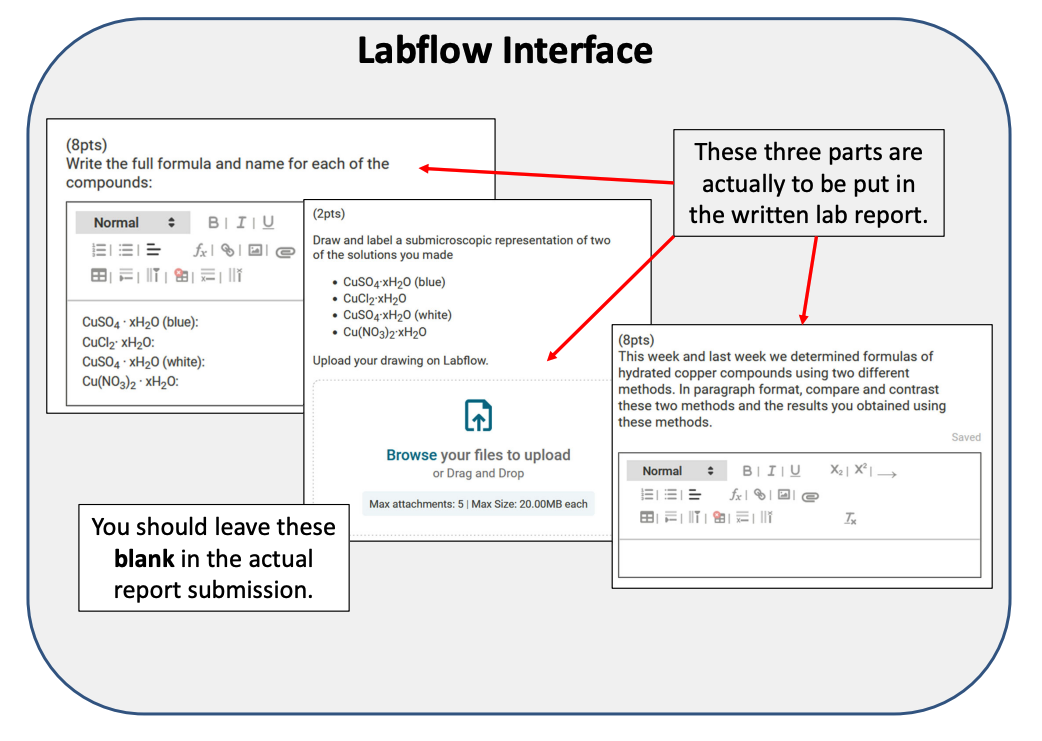Toggle Underline in the compare-methods editor toolbar
The width and height of the screenshot is (1042, 741).
click(x=795, y=471)
